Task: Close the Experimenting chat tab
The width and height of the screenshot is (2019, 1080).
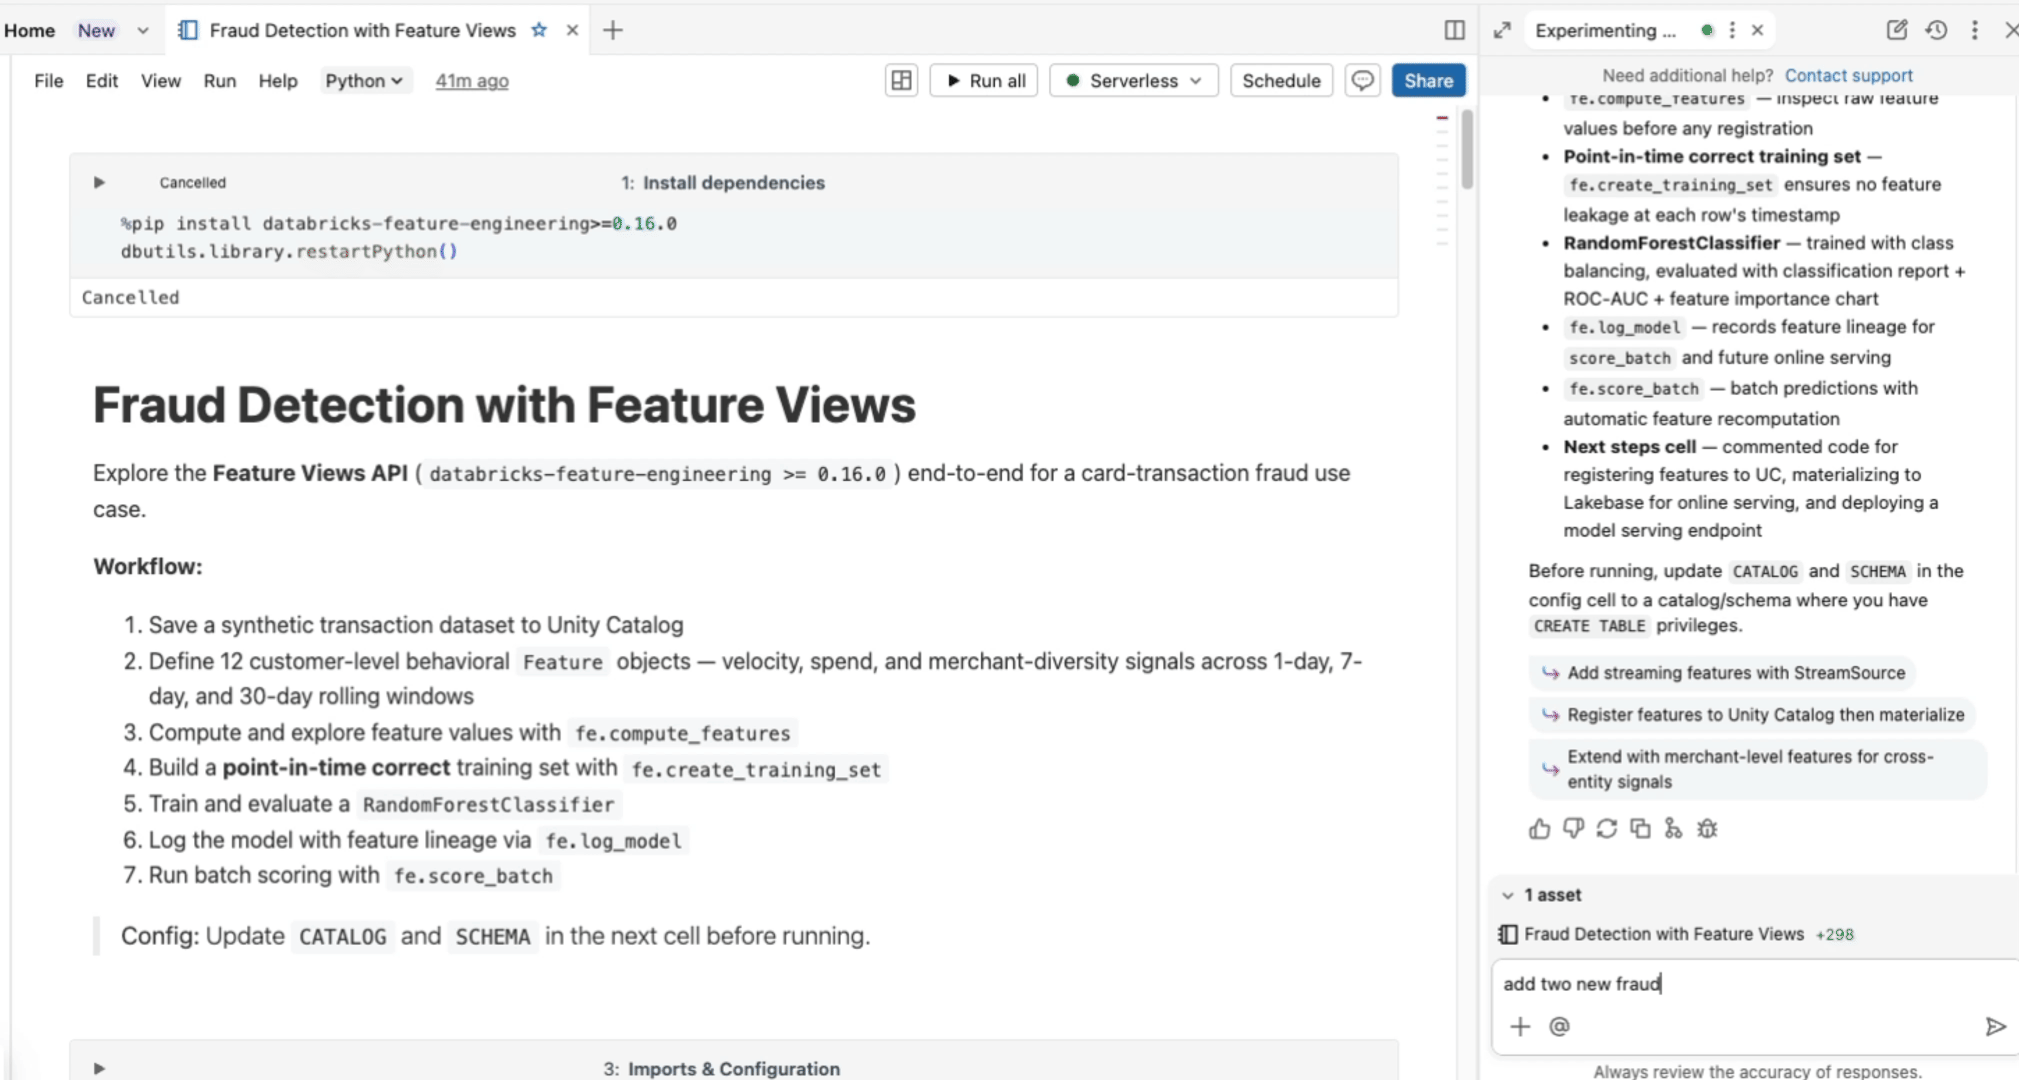Action: tap(1757, 30)
